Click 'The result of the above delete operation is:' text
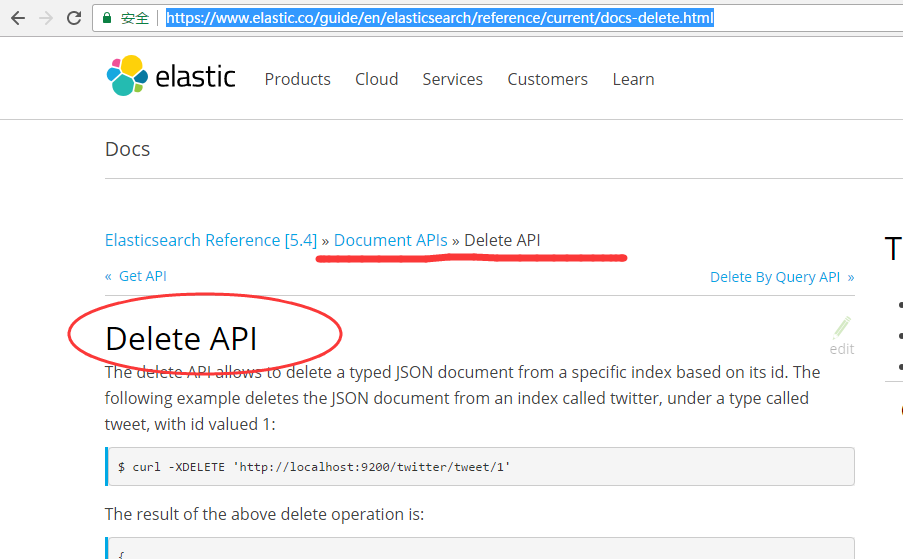Screen dimensions: 903x559 264,514
